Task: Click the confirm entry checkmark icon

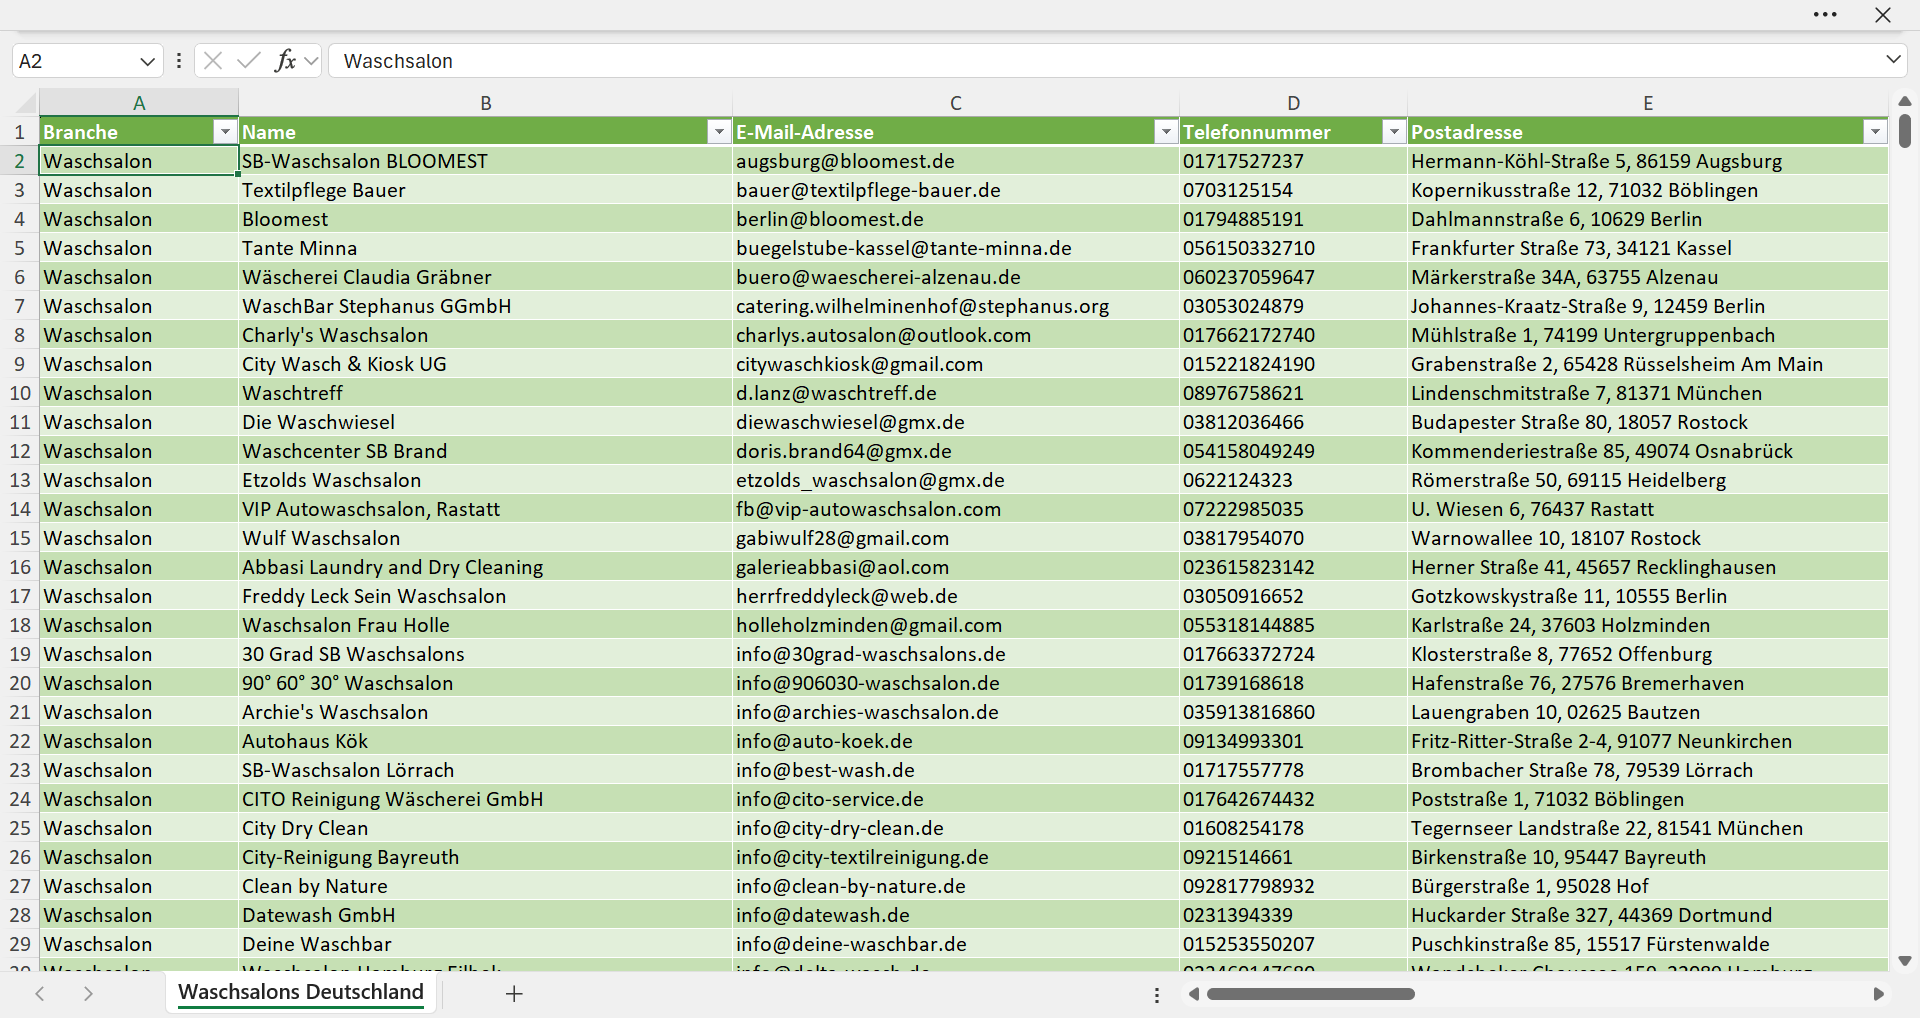Action: point(249,61)
